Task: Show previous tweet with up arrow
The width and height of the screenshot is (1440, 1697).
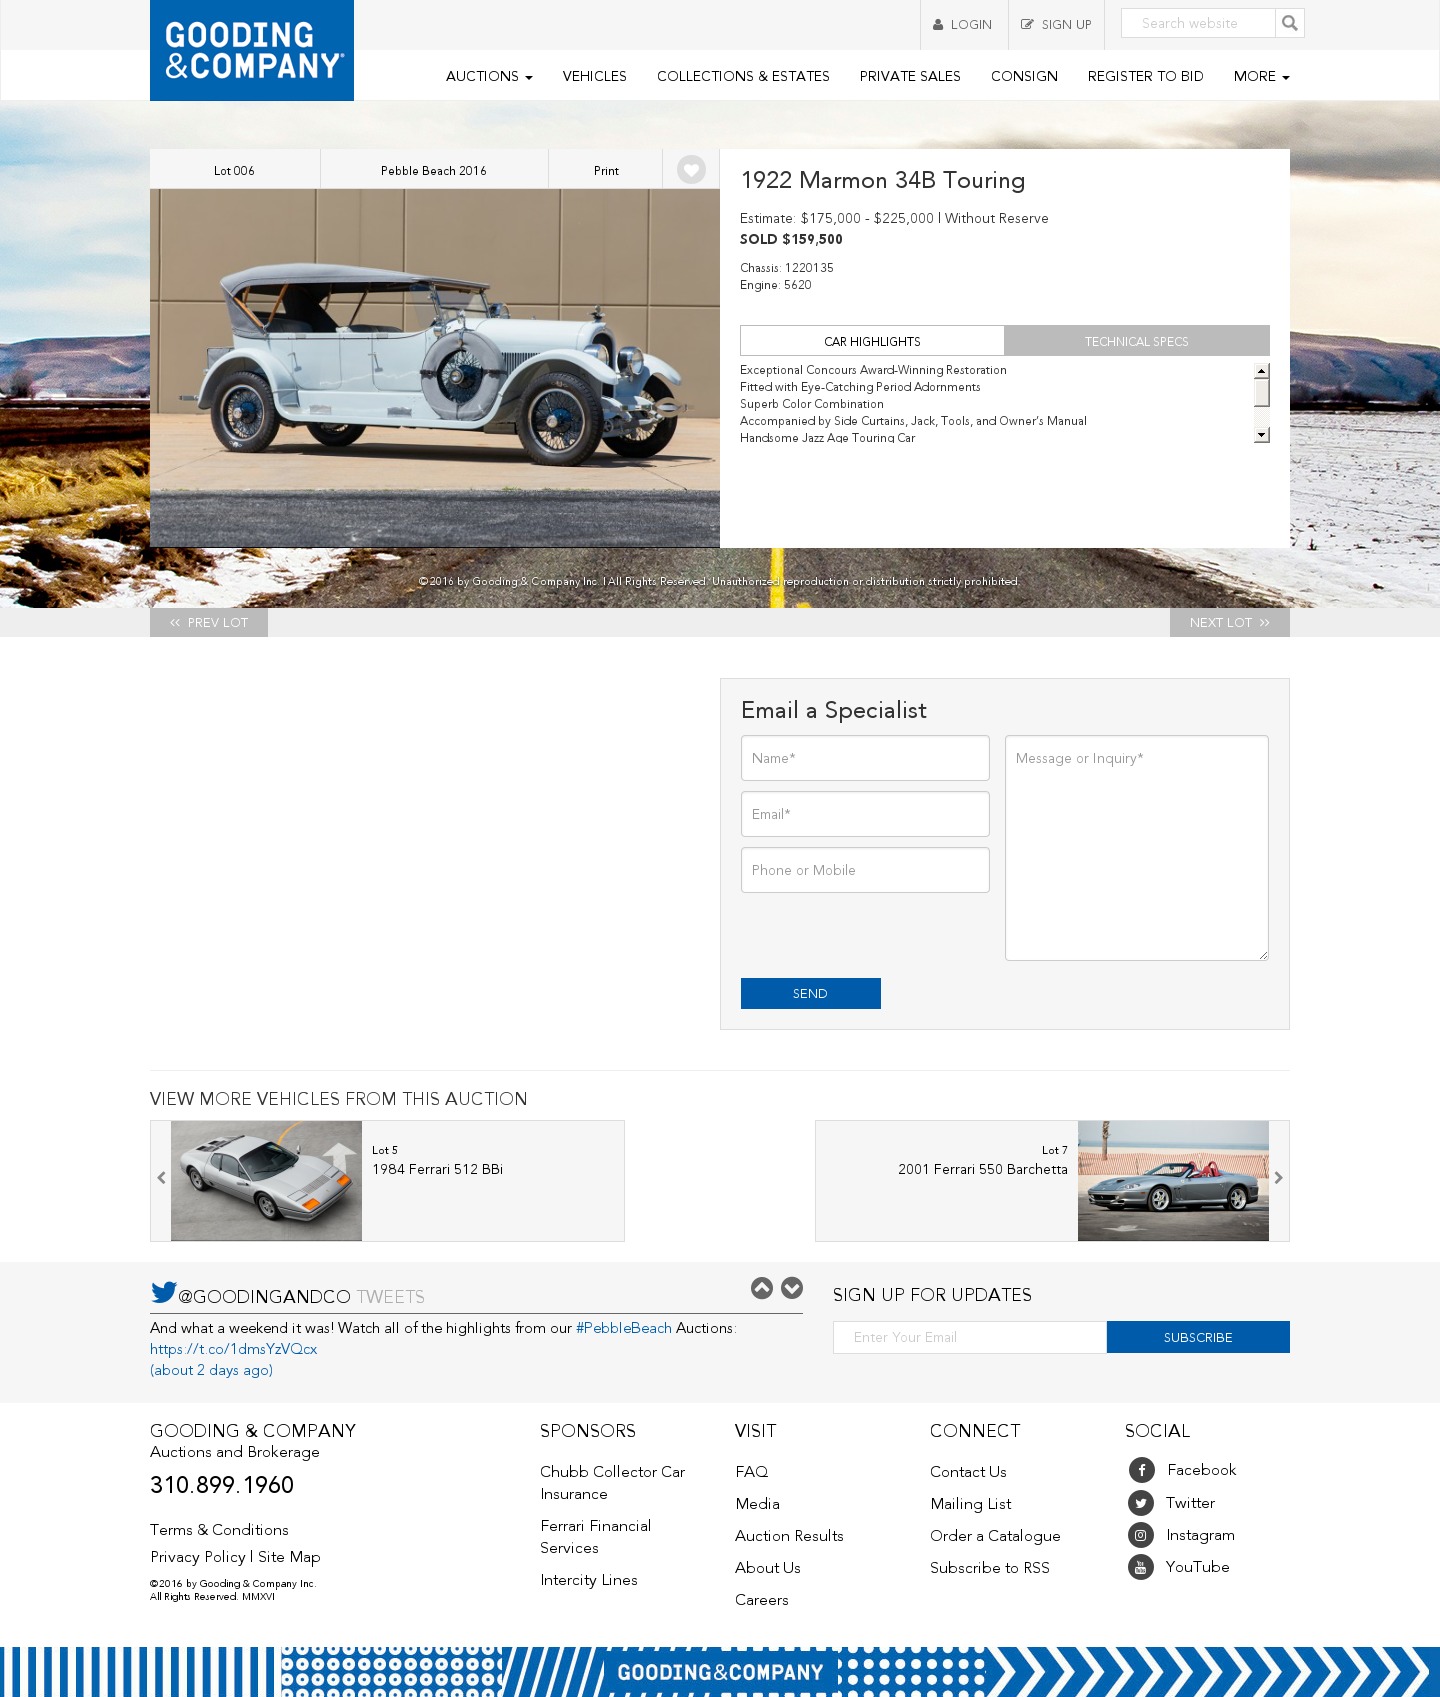Action: pos(762,1288)
